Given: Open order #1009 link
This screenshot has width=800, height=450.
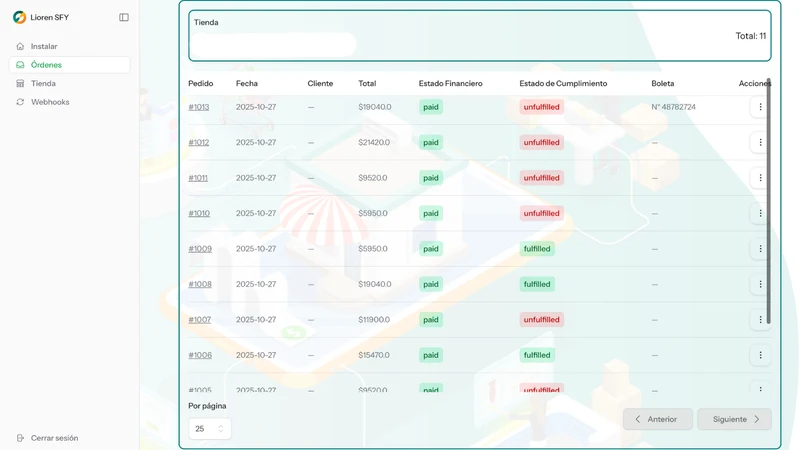Looking at the screenshot, I should tap(200, 249).
